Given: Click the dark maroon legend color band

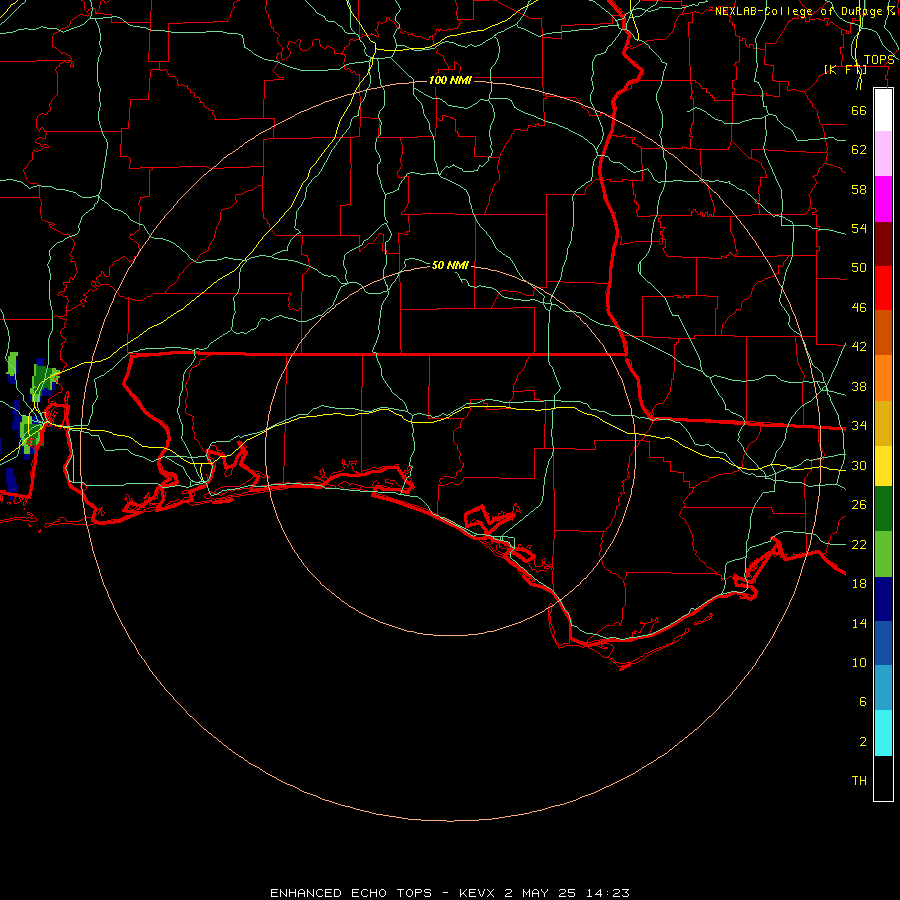Looking at the screenshot, I should 883,244.
